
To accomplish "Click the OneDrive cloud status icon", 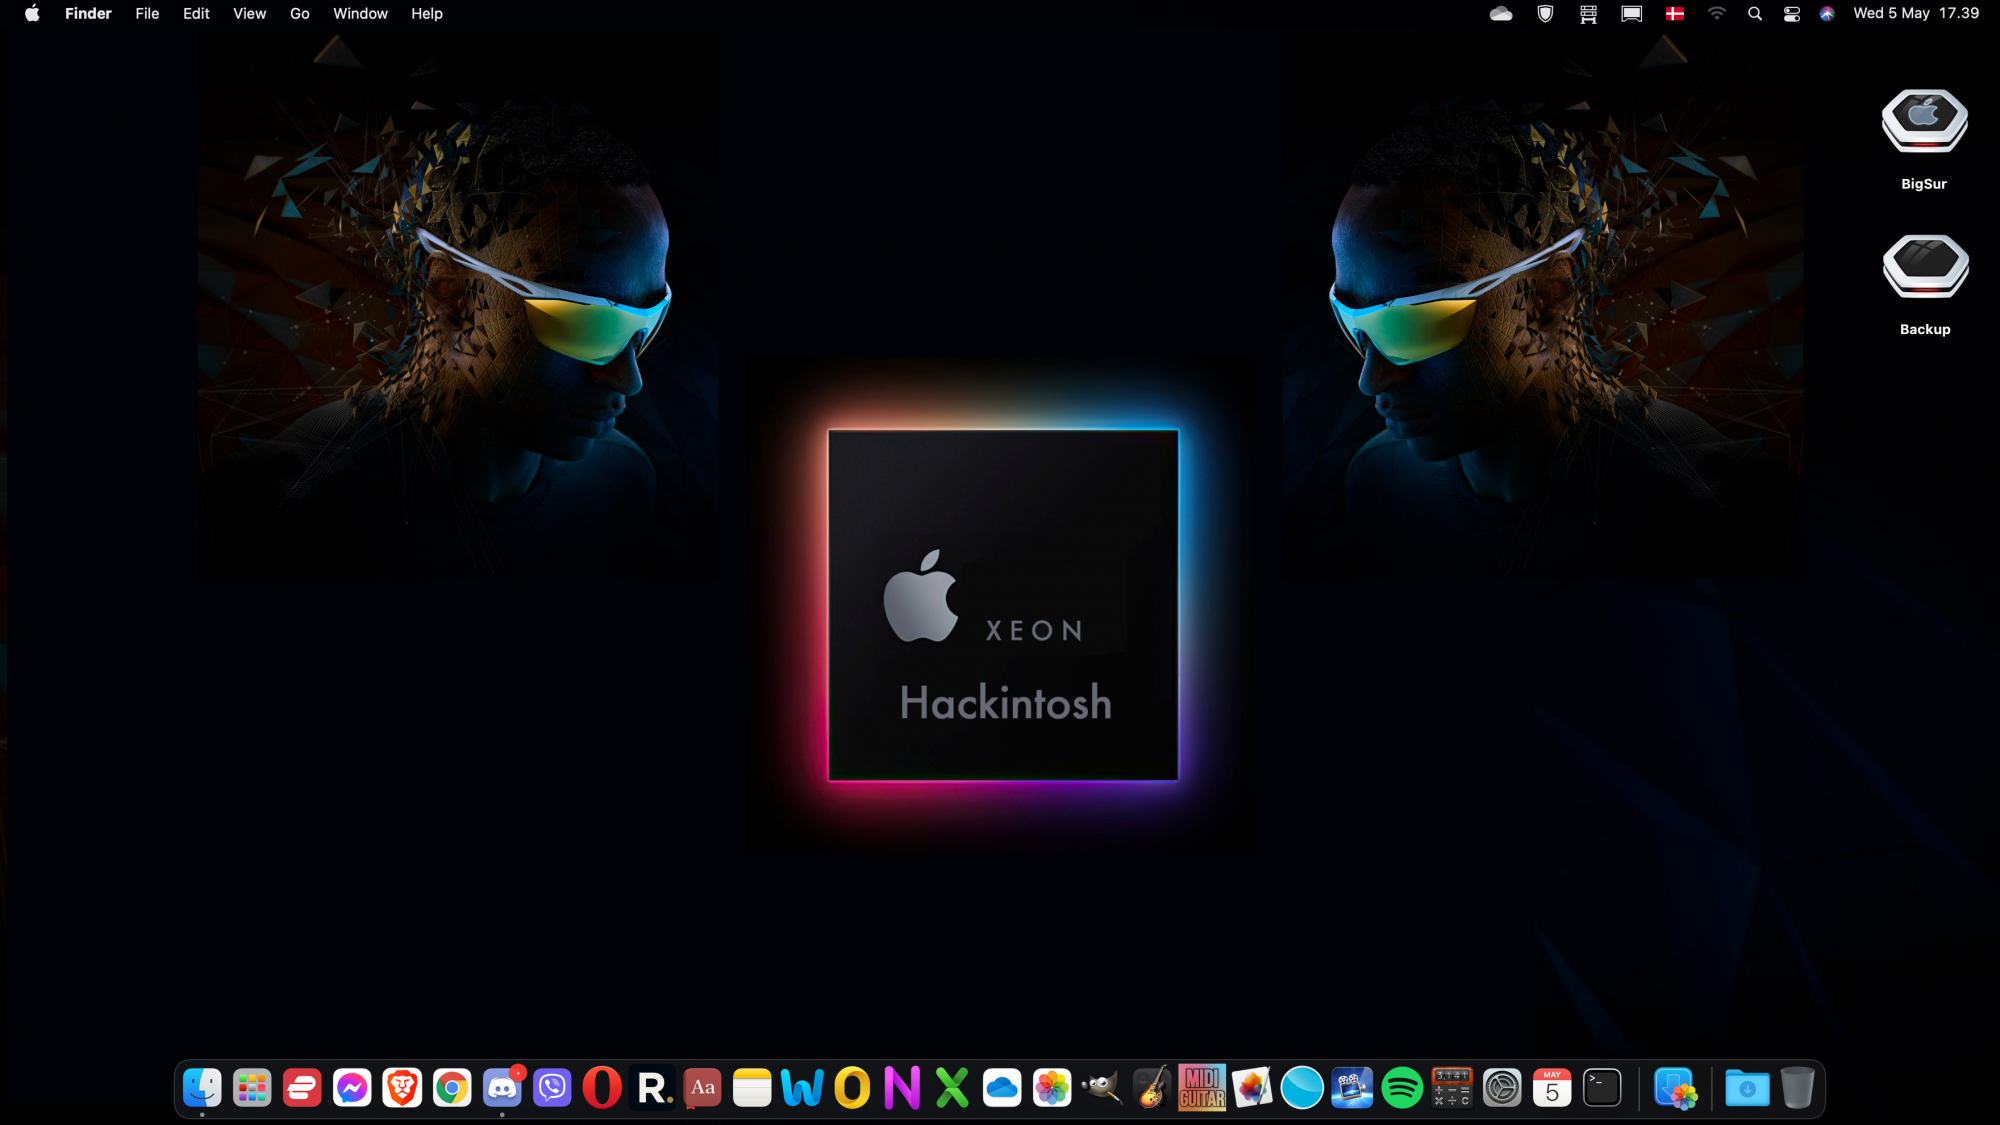I will [x=1501, y=13].
